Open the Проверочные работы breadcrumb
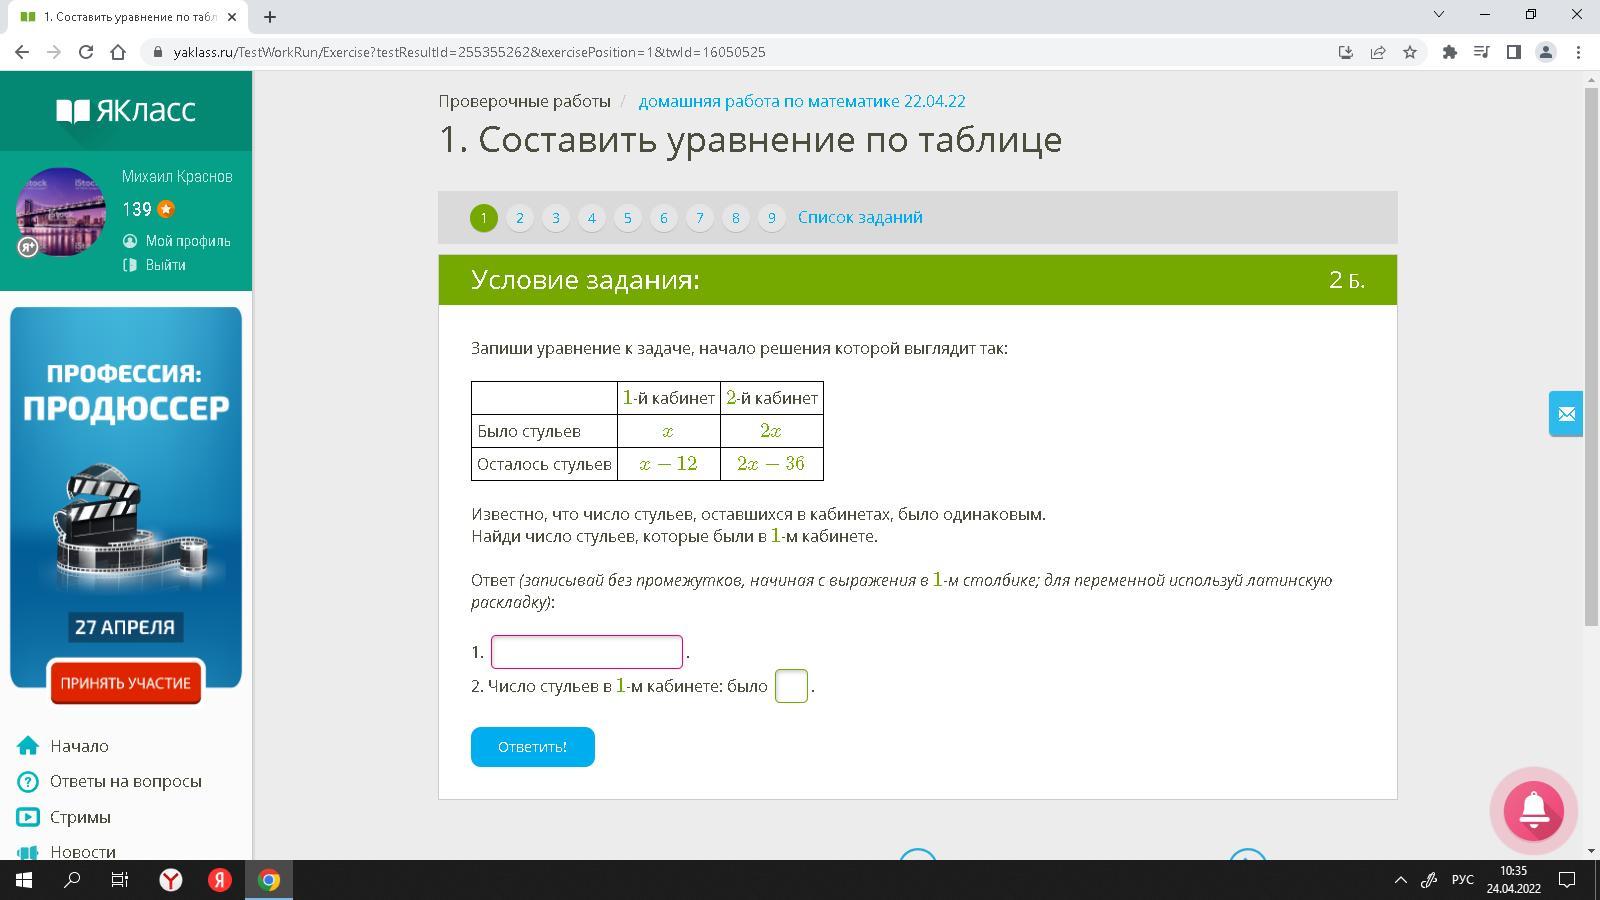1600x900 pixels. 525,101
